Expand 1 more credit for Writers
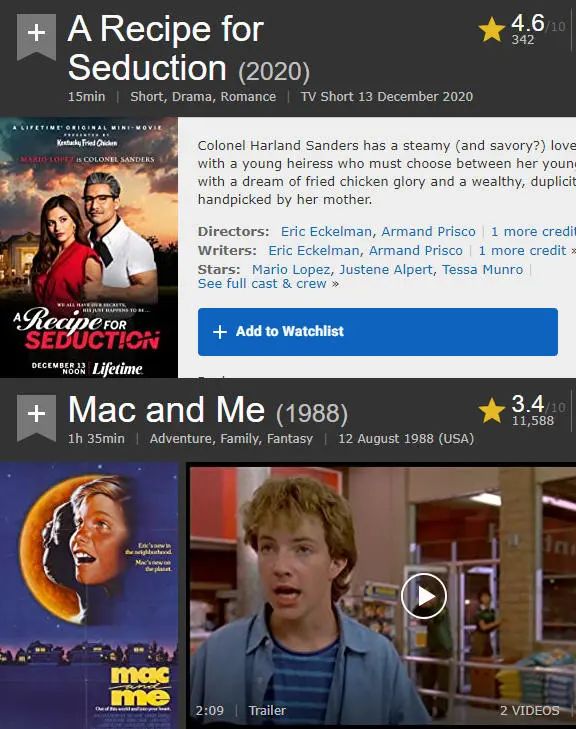 [523, 251]
